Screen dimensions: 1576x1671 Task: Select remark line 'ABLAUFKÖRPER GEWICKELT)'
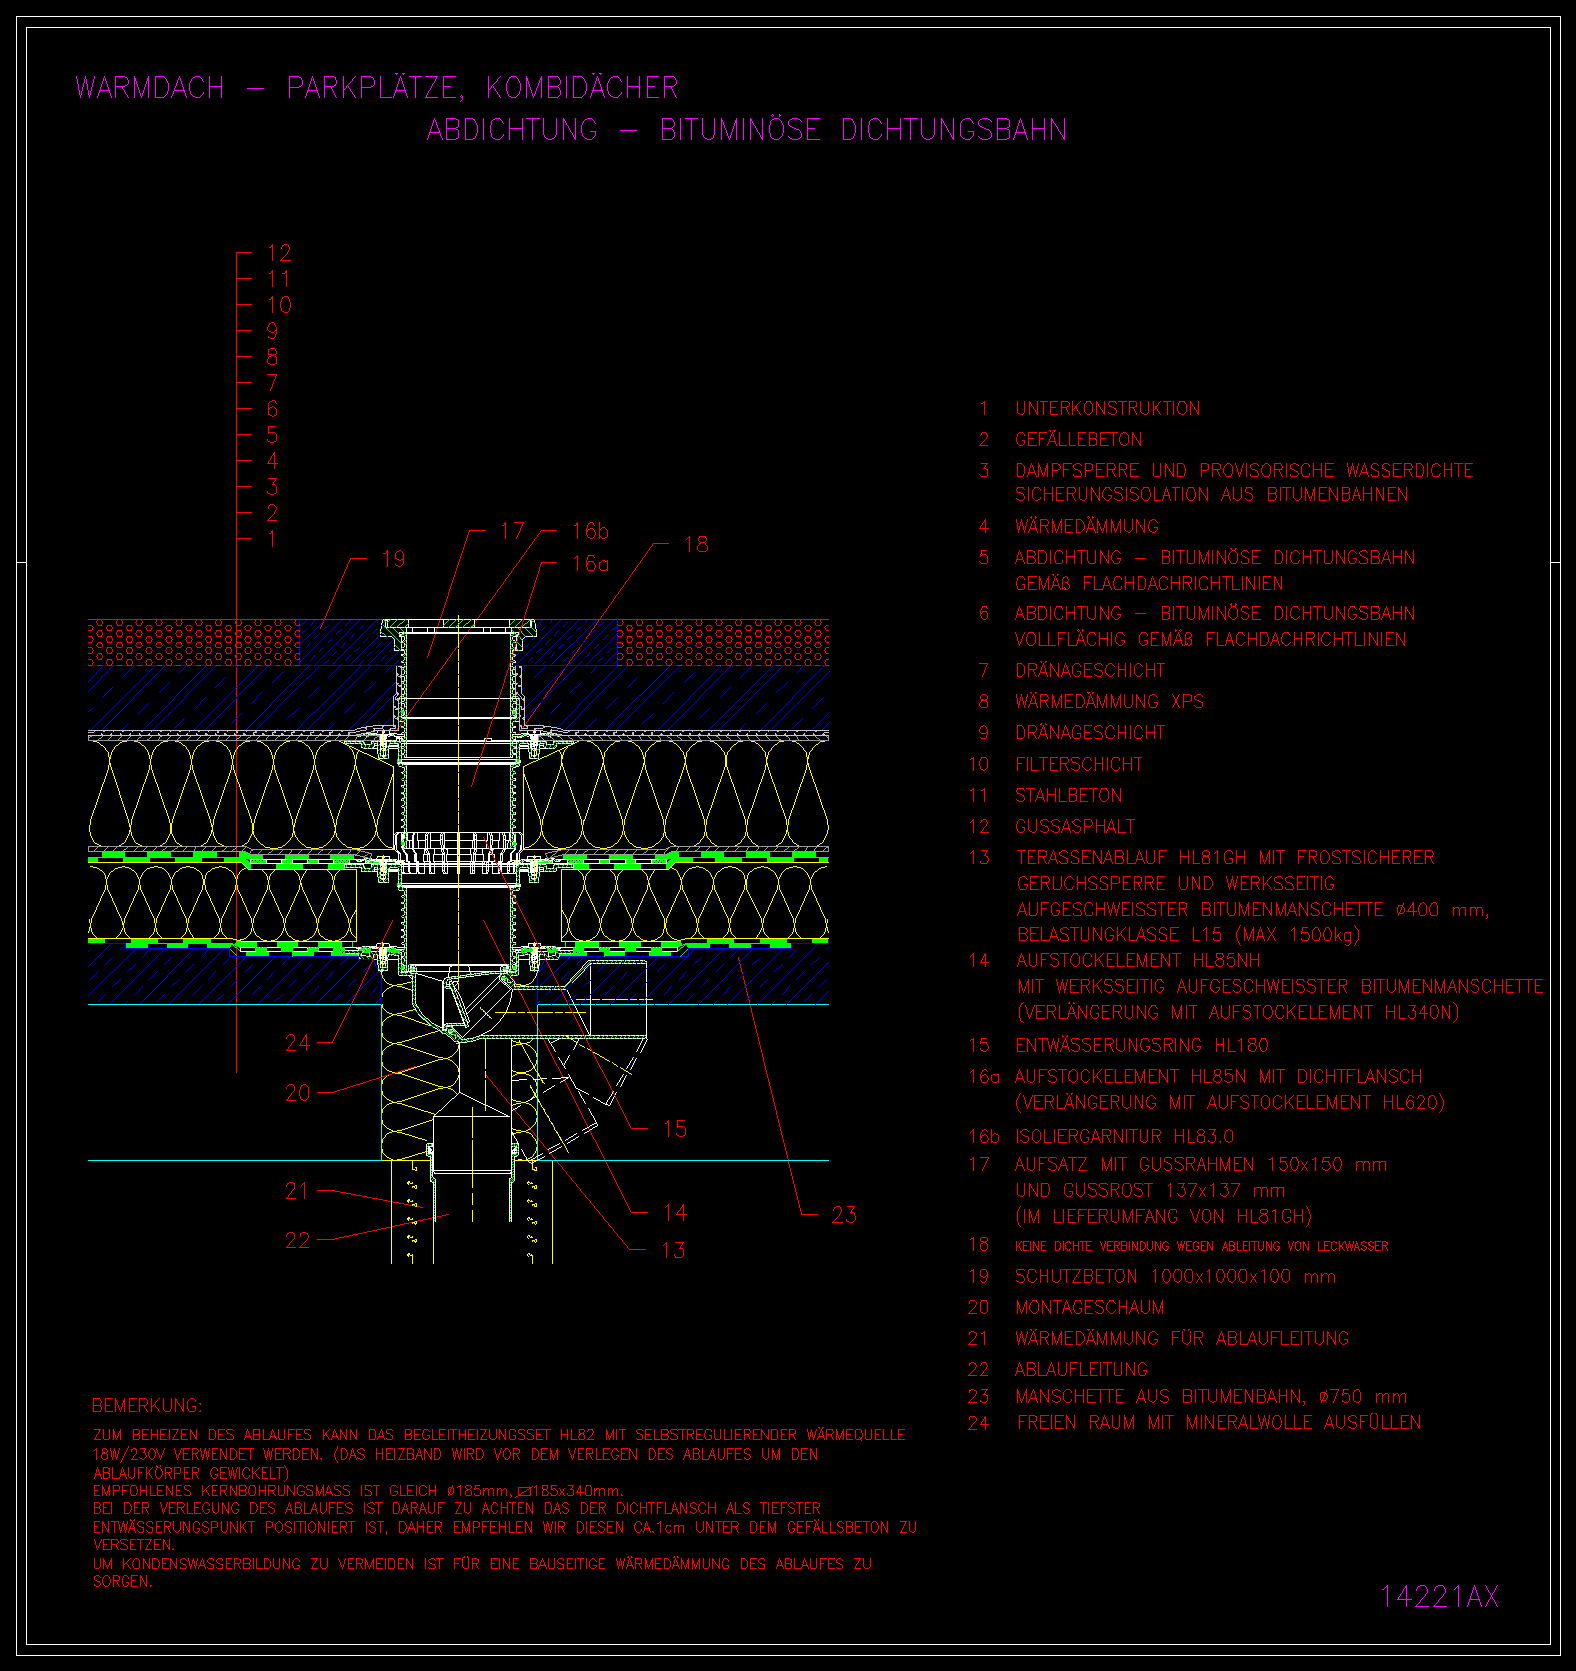click(x=191, y=1472)
